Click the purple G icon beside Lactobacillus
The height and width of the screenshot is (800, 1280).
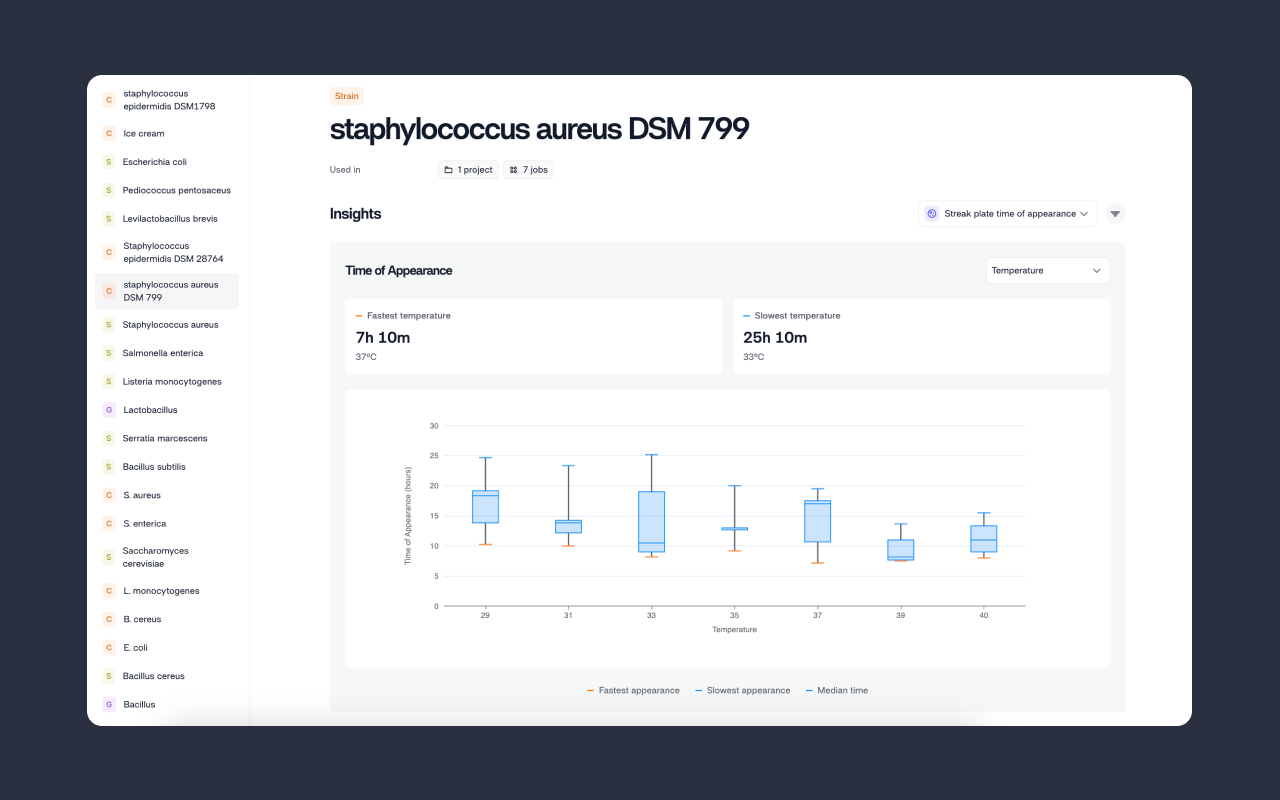click(x=109, y=410)
